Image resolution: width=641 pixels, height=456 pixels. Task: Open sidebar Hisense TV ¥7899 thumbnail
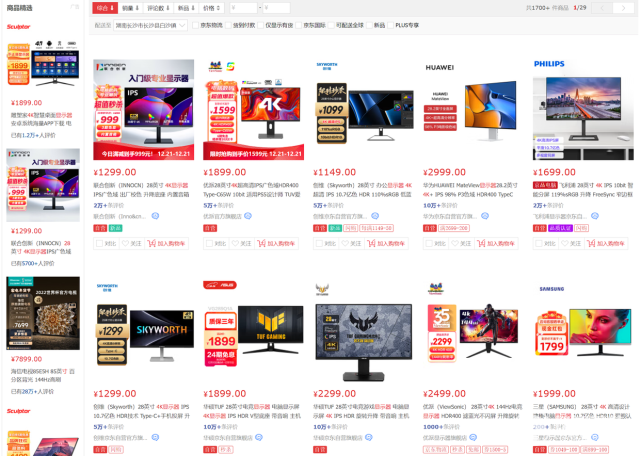coord(43,313)
